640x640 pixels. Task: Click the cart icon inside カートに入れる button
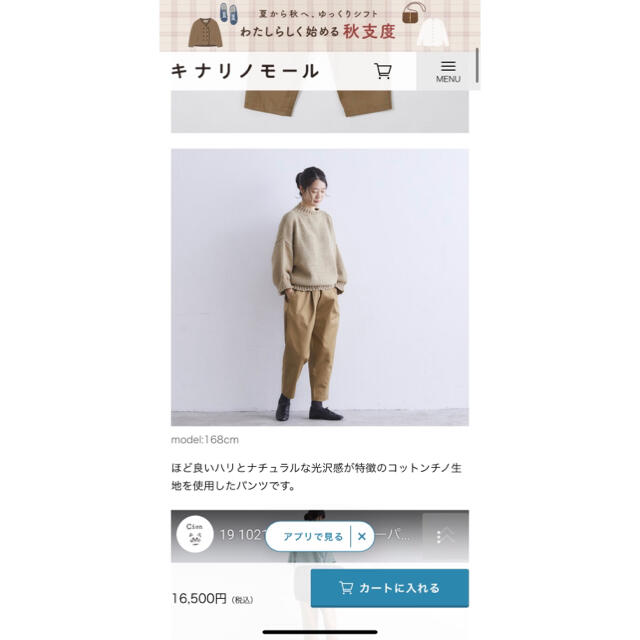coord(346,588)
